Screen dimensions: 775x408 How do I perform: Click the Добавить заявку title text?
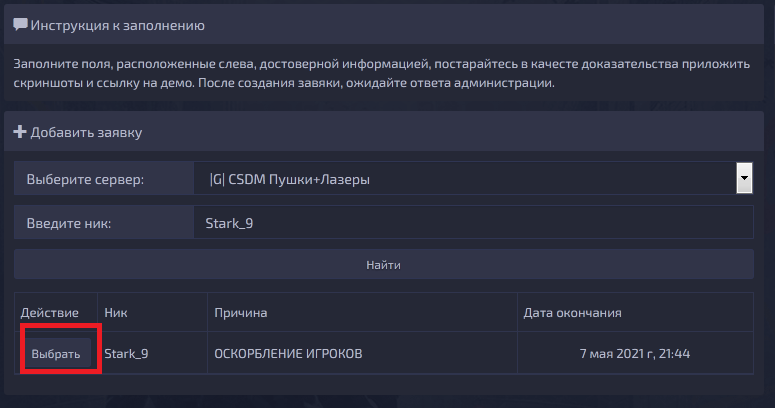point(86,132)
